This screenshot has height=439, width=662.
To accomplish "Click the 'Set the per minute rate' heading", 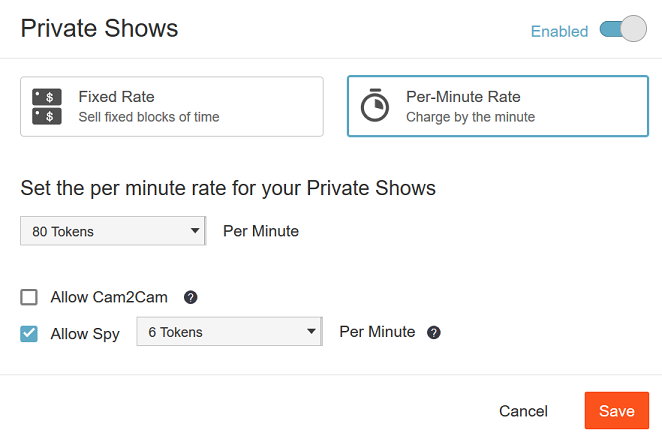I will (x=228, y=188).
